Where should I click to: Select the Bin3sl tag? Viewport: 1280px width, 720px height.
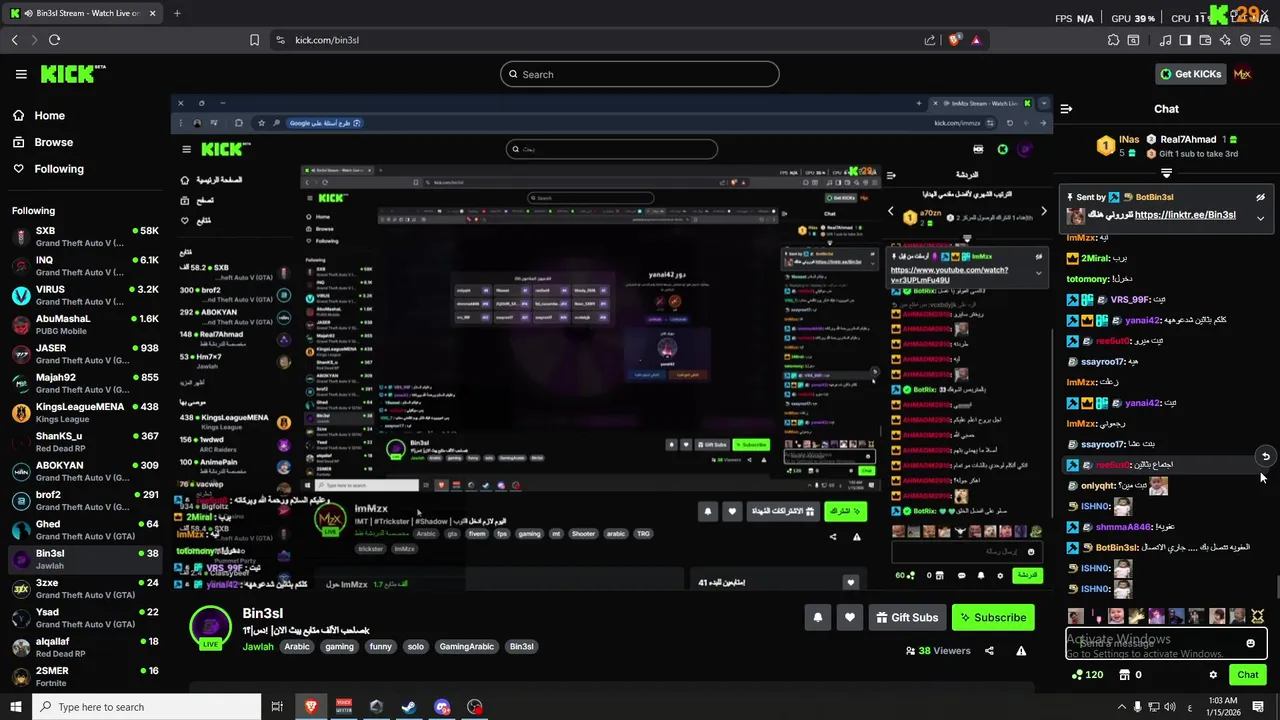tap(521, 647)
